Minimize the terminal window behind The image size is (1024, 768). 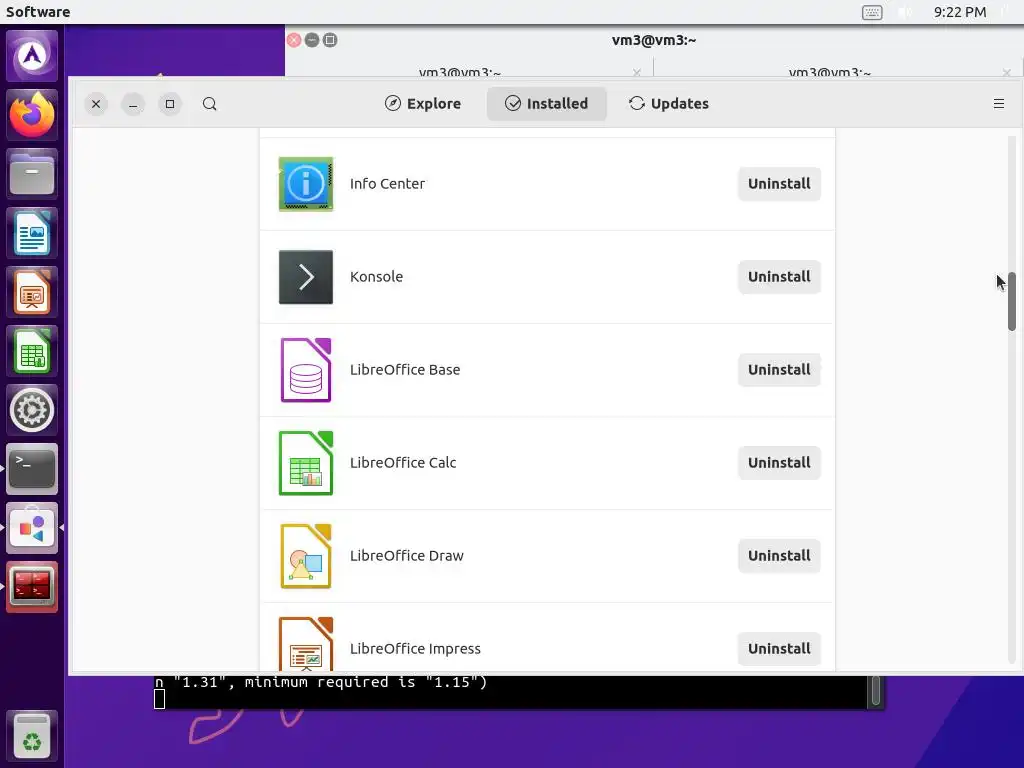pyautogui.click(x=312, y=40)
